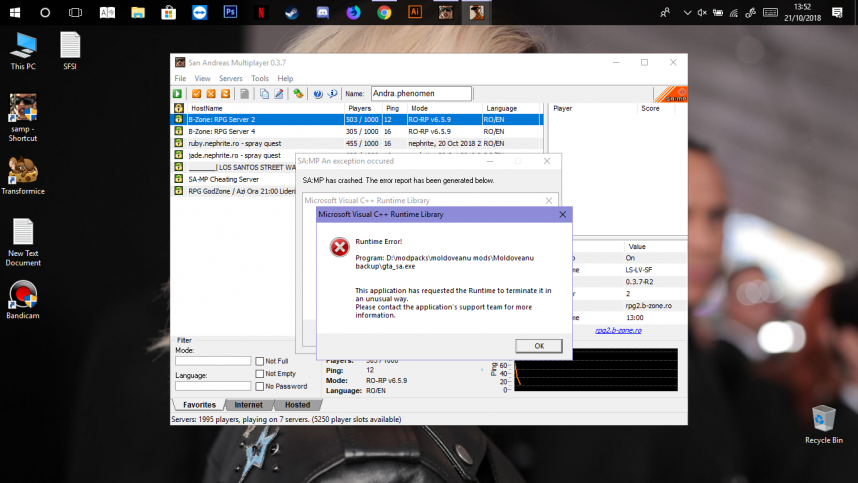Open the Tools menu in SA-MP

click(260, 78)
